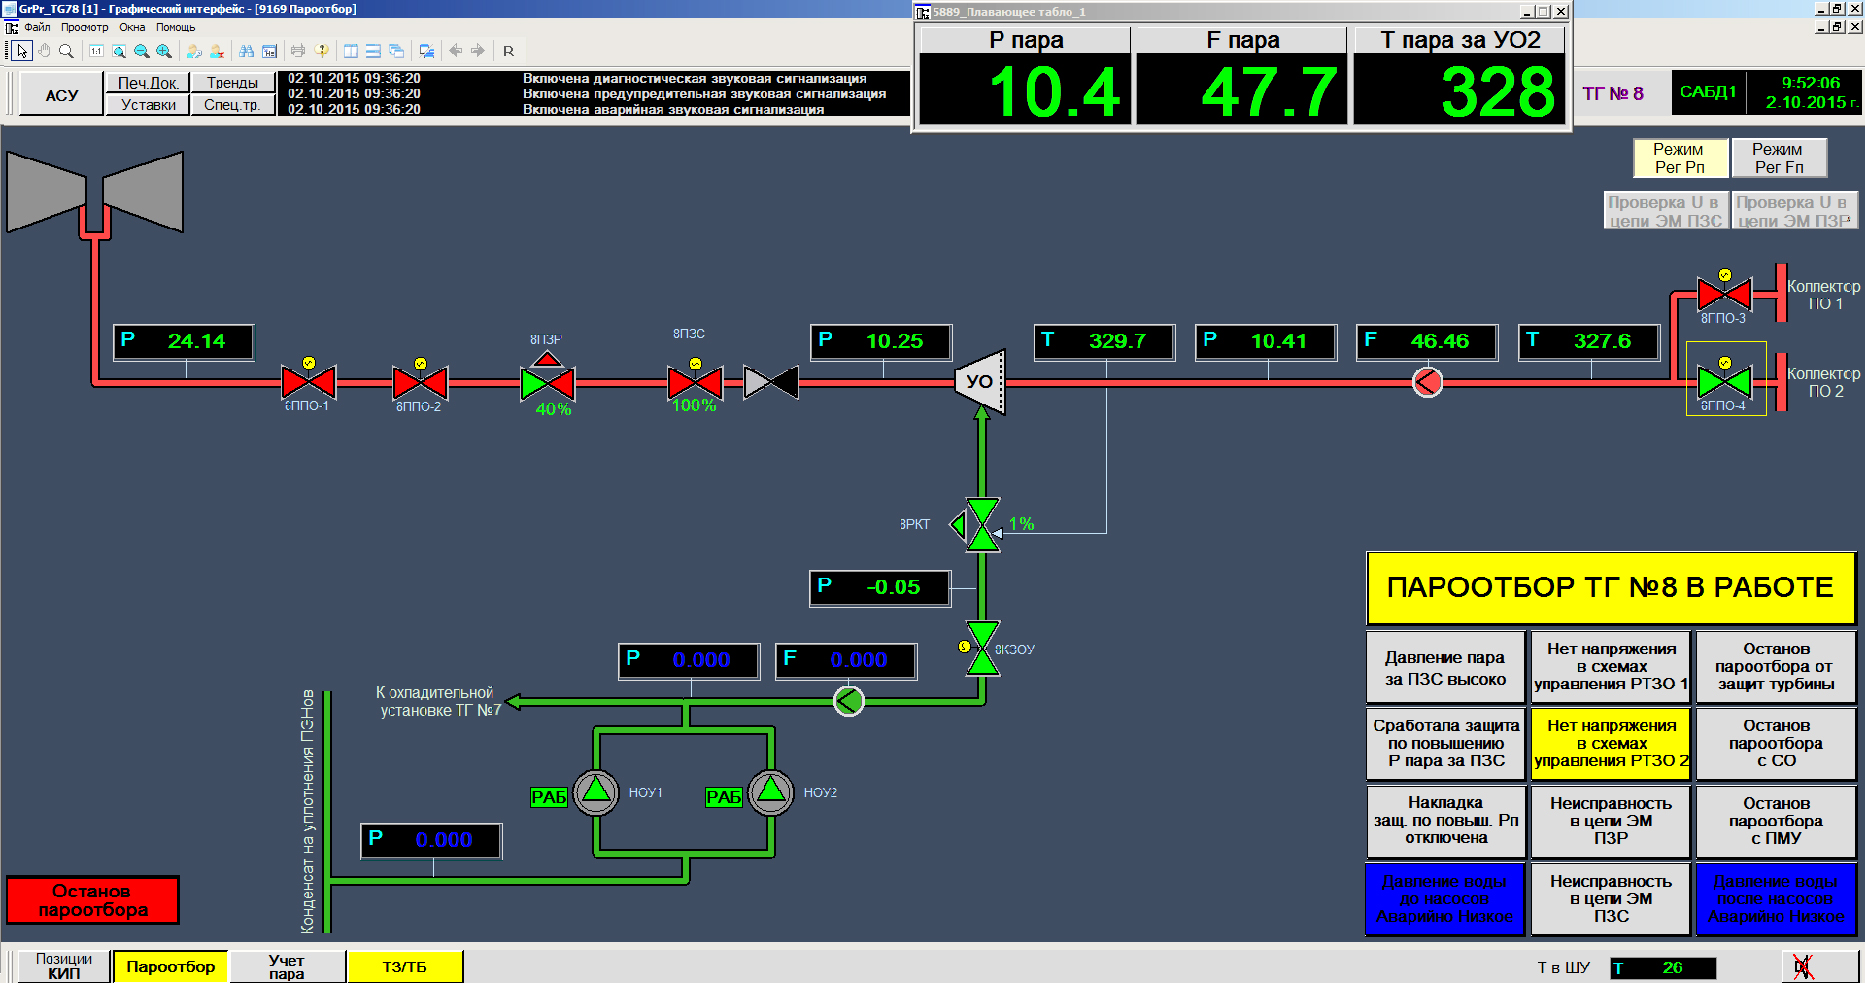Open the Помощь menu
1867x983 pixels.
click(175, 27)
